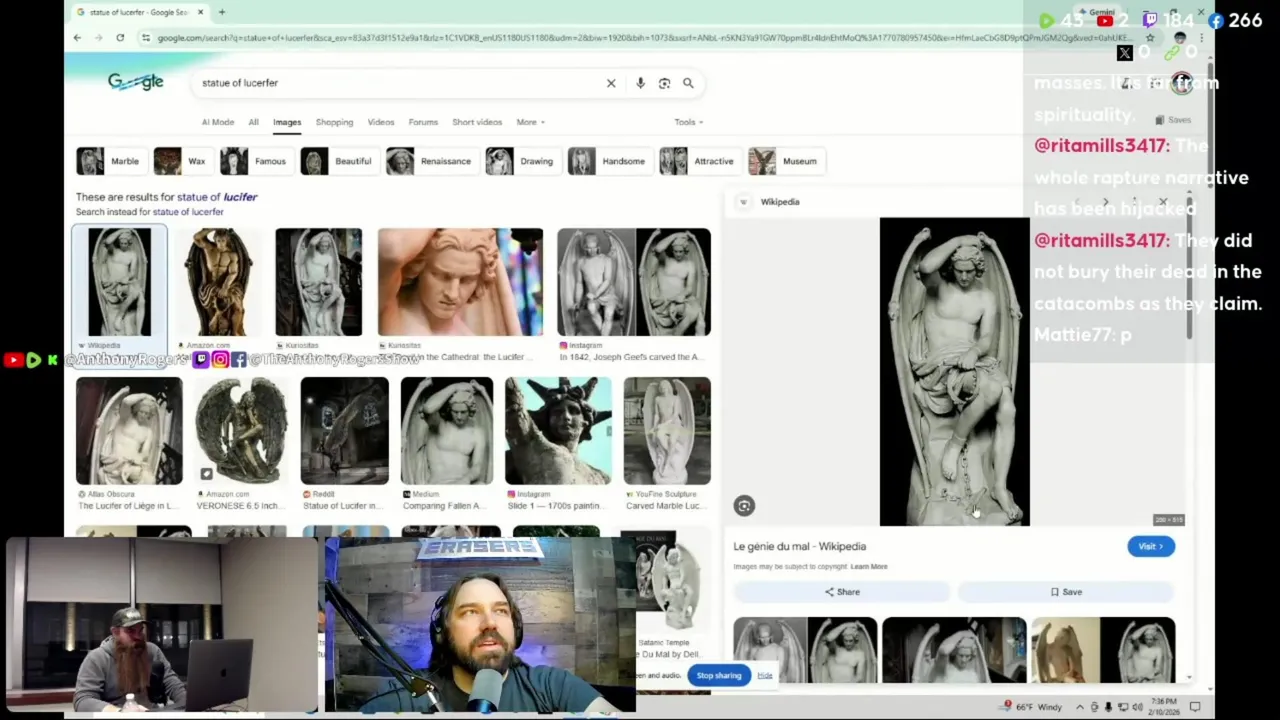
Task: Open a new browser tab
Action: [x=222, y=12]
